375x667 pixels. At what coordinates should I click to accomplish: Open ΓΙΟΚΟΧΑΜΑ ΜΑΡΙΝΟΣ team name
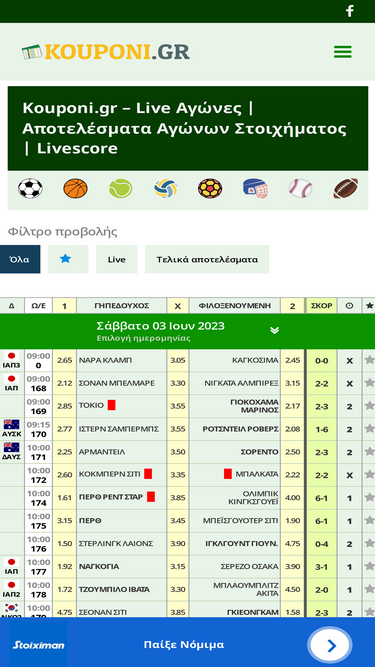(255, 406)
